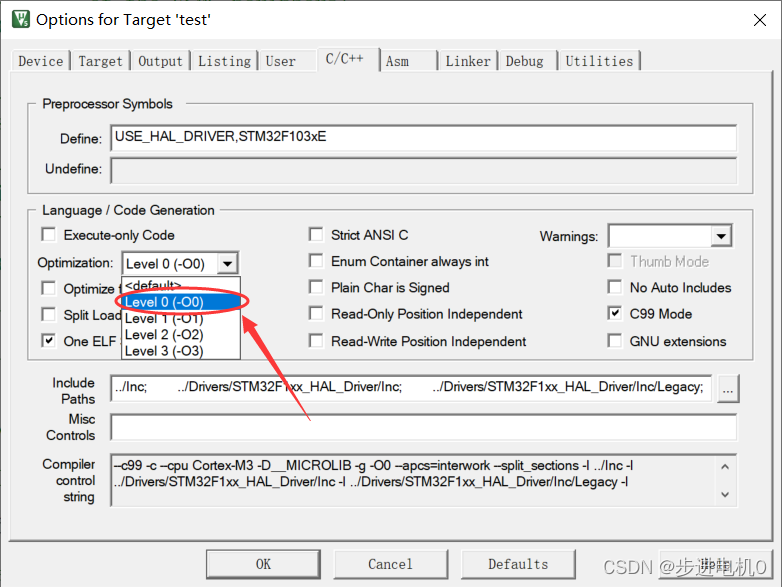Switch to the Linker tab
The width and height of the screenshot is (782, 587).
coord(468,61)
